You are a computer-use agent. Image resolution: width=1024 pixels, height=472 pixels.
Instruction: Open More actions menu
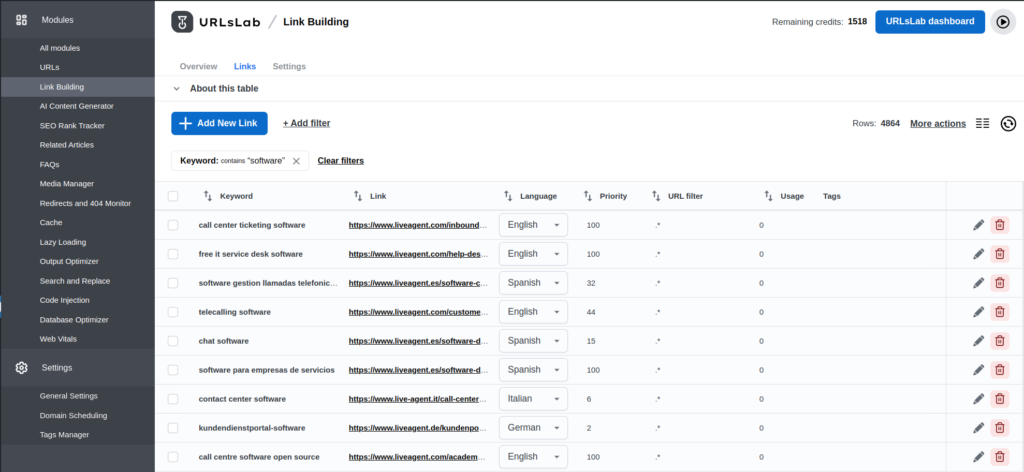coord(938,123)
